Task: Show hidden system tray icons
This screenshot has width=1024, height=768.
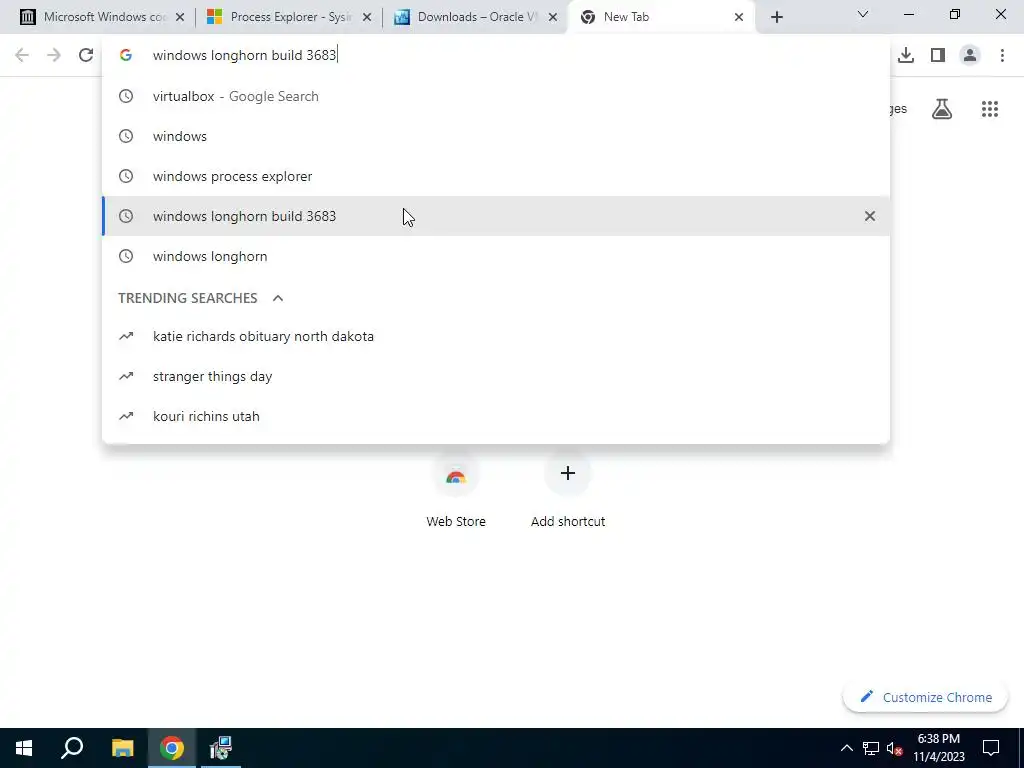Action: (x=846, y=748)
